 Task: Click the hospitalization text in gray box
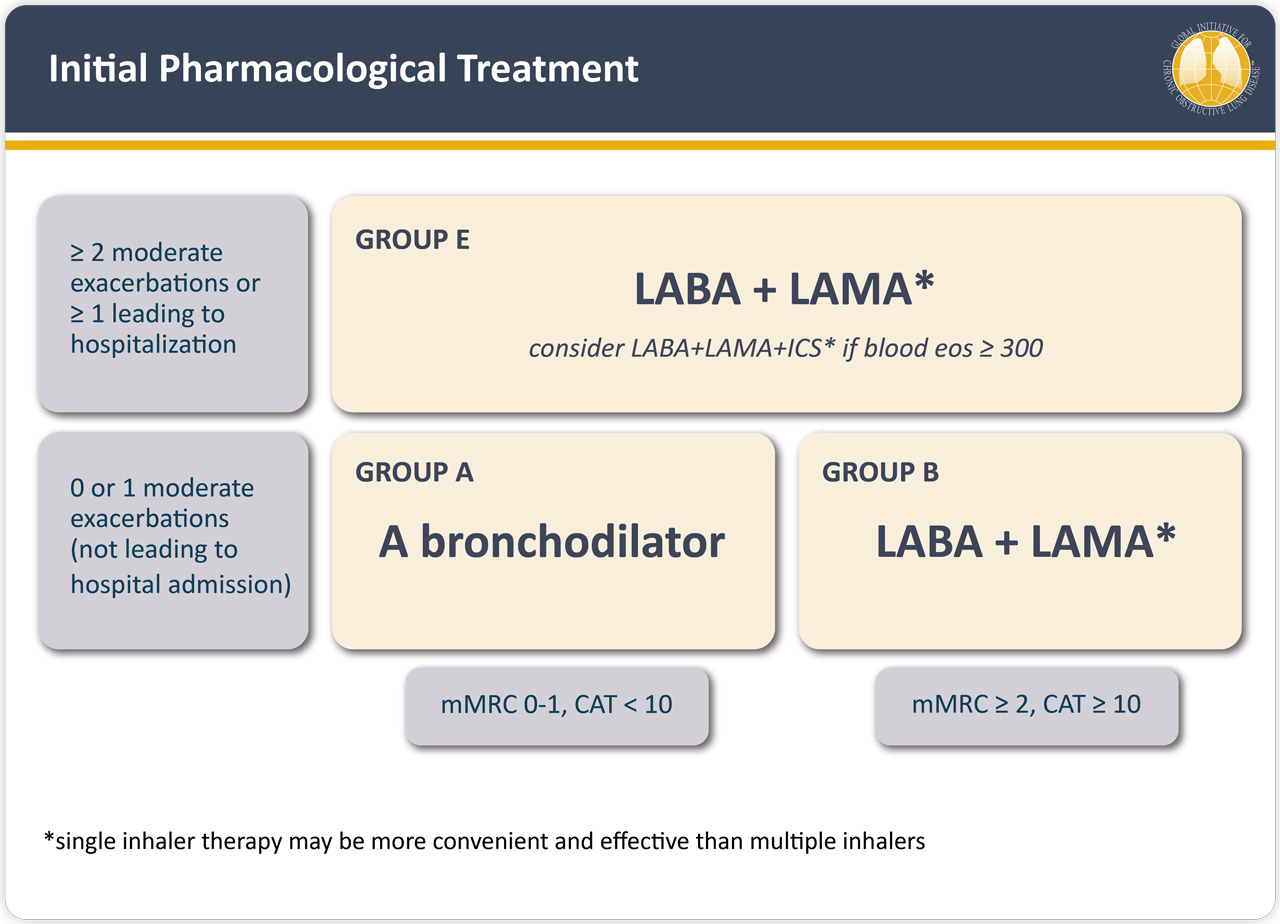[x=153, y=345]
